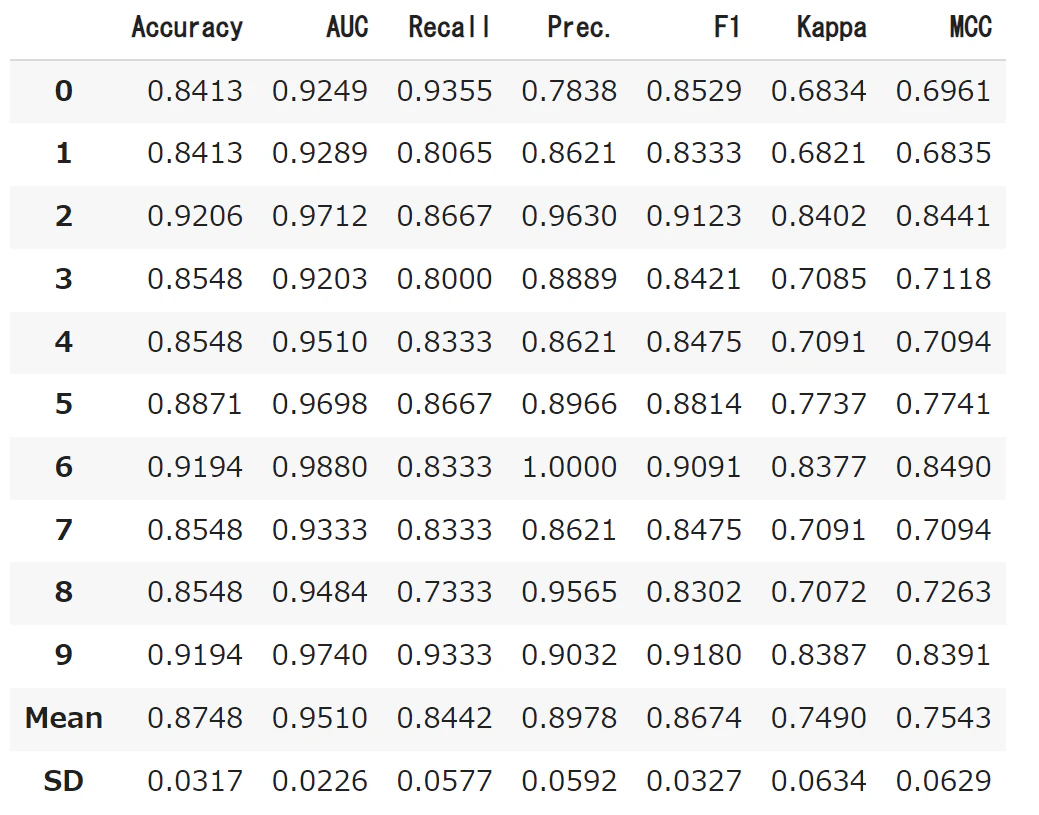Select Accuracy value 0.9206 in row 2

pos(195,217)
